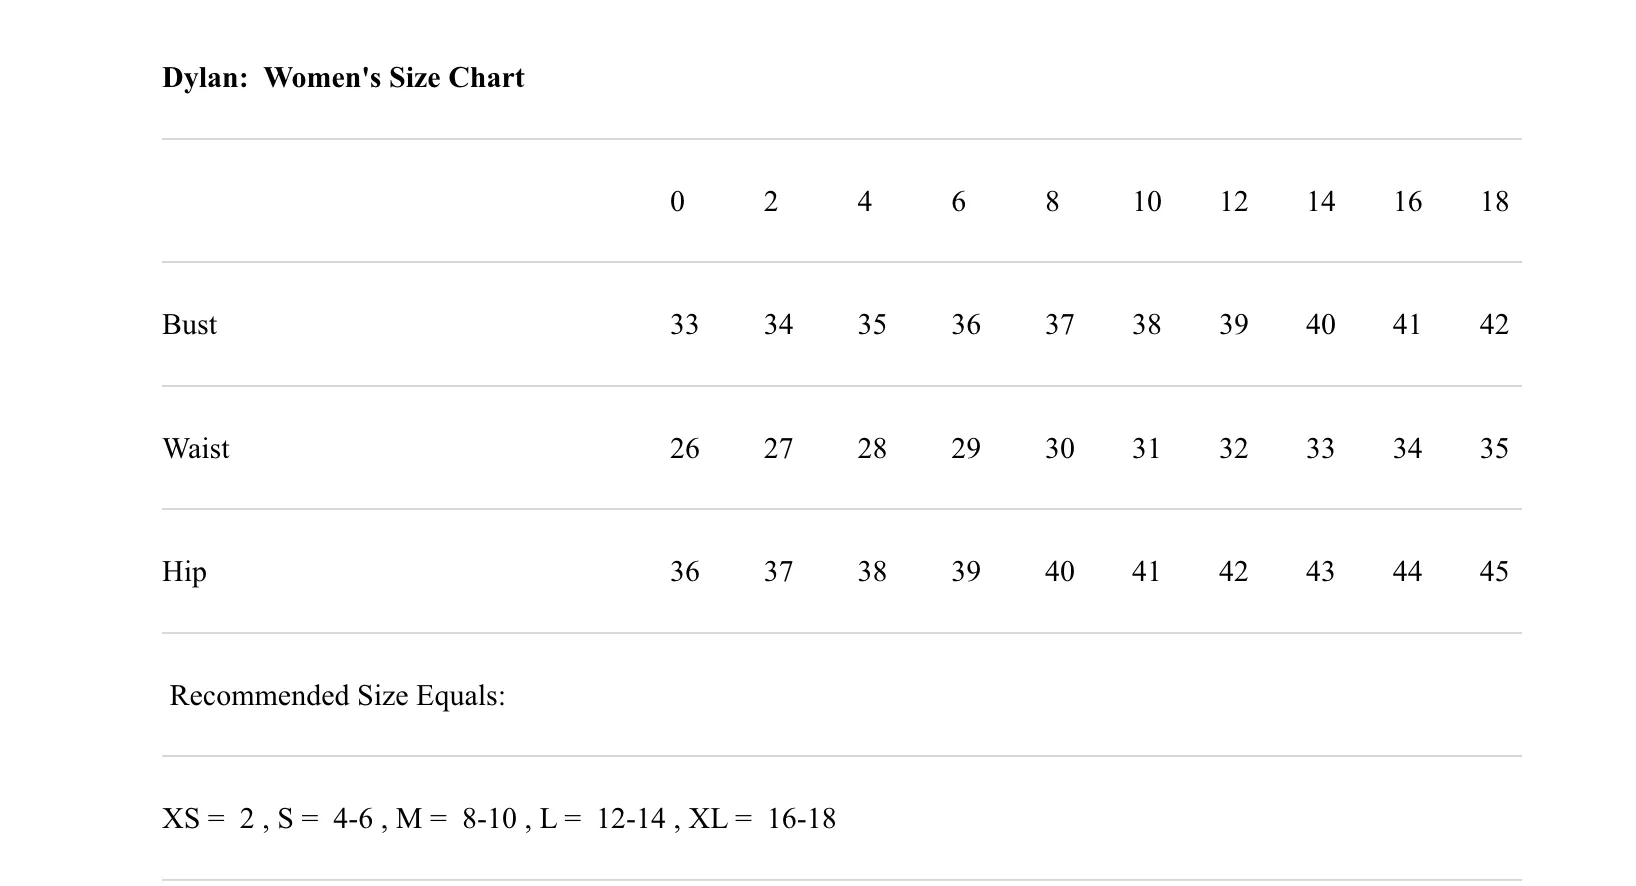Click the Waist row label
Viewport: 1636px width, 886px height.
tap(195, 449)
